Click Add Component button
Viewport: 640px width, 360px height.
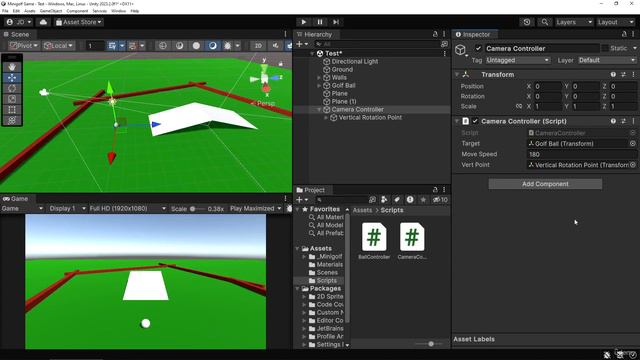click(545, 184)
